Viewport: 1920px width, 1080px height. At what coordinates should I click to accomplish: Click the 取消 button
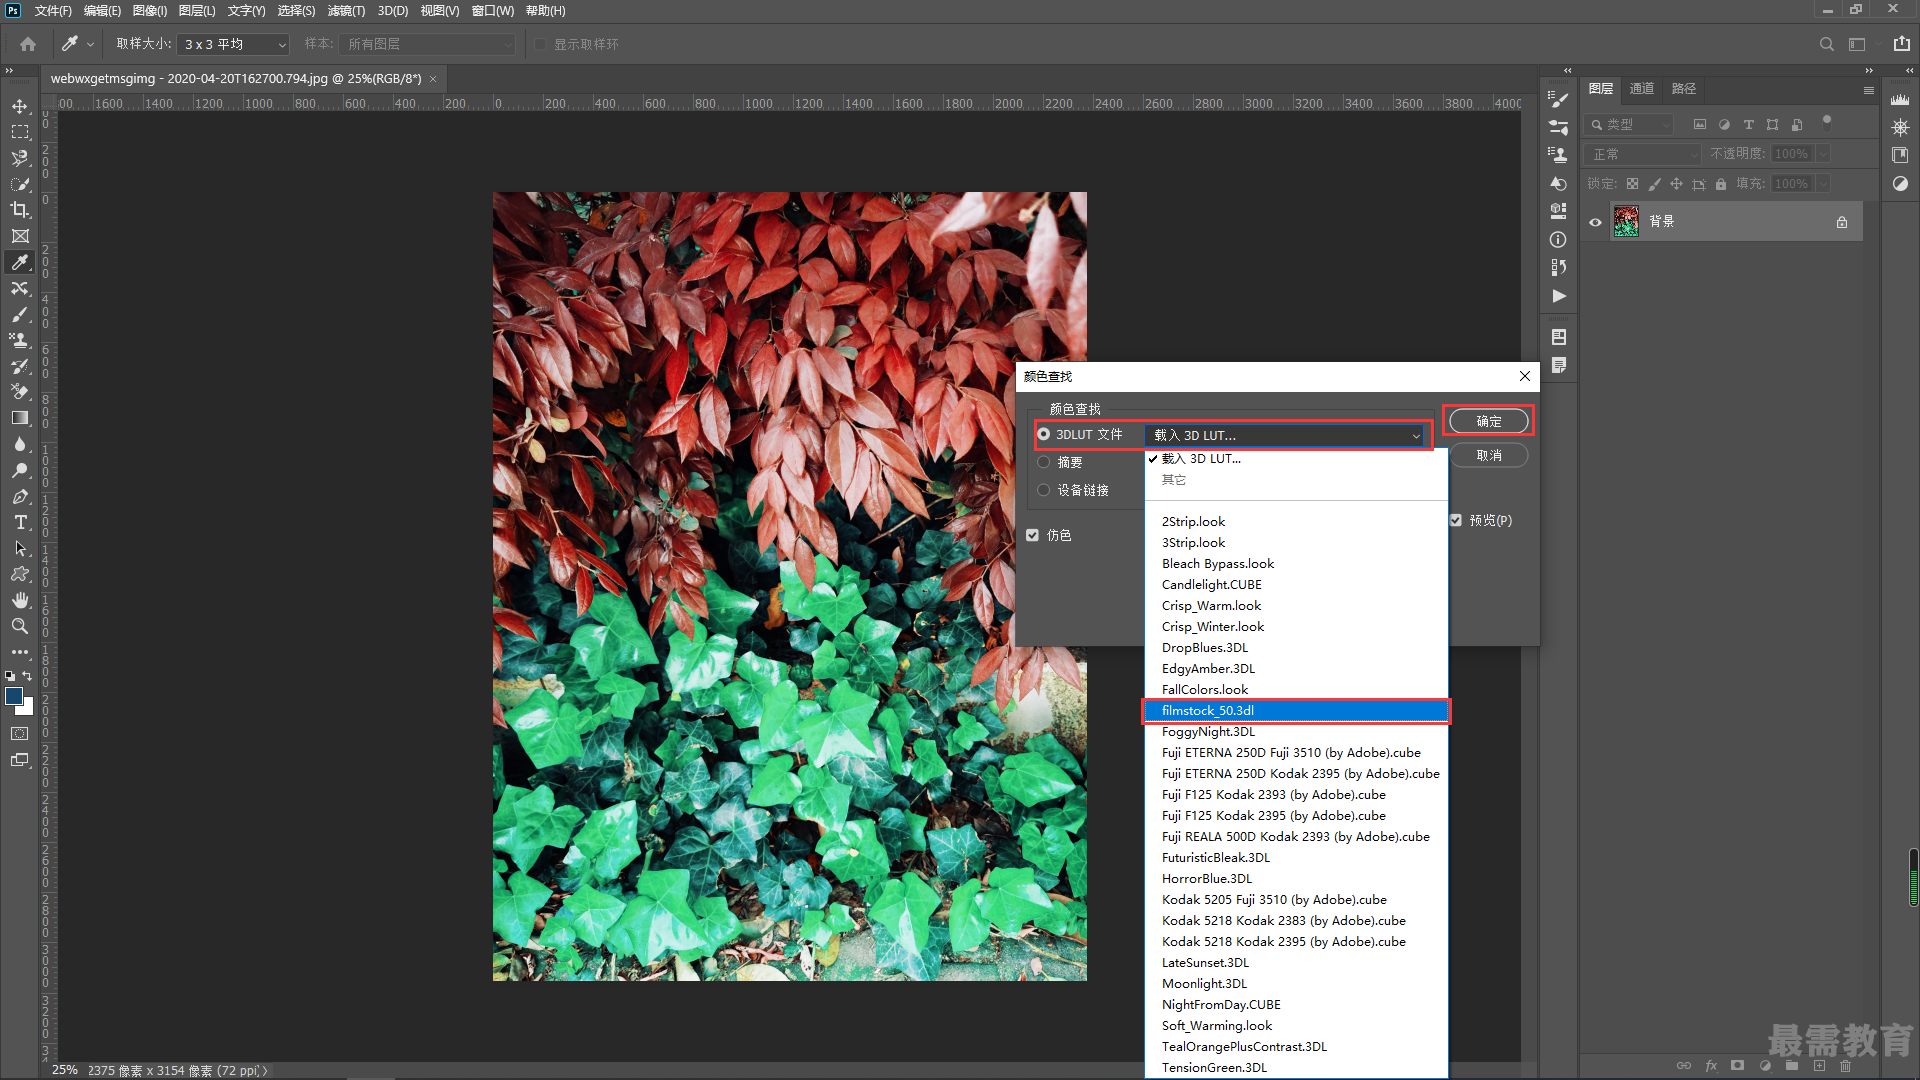(1488, 455)
